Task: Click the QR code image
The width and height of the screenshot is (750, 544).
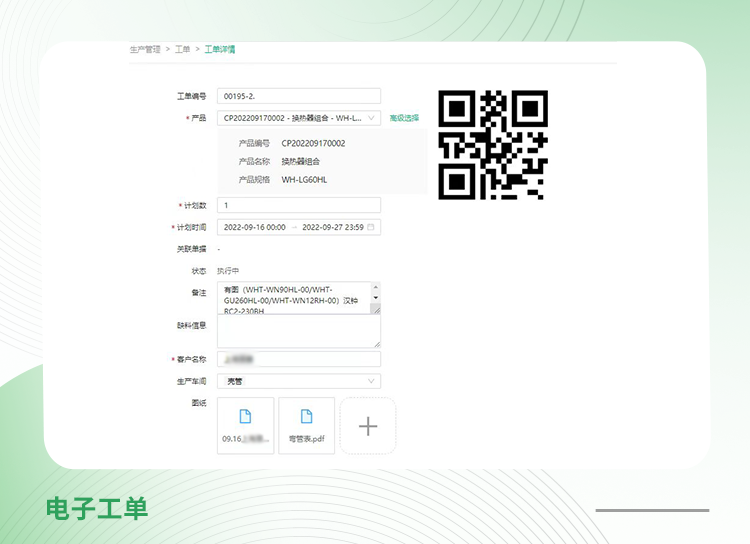Action: pos(493,145)
